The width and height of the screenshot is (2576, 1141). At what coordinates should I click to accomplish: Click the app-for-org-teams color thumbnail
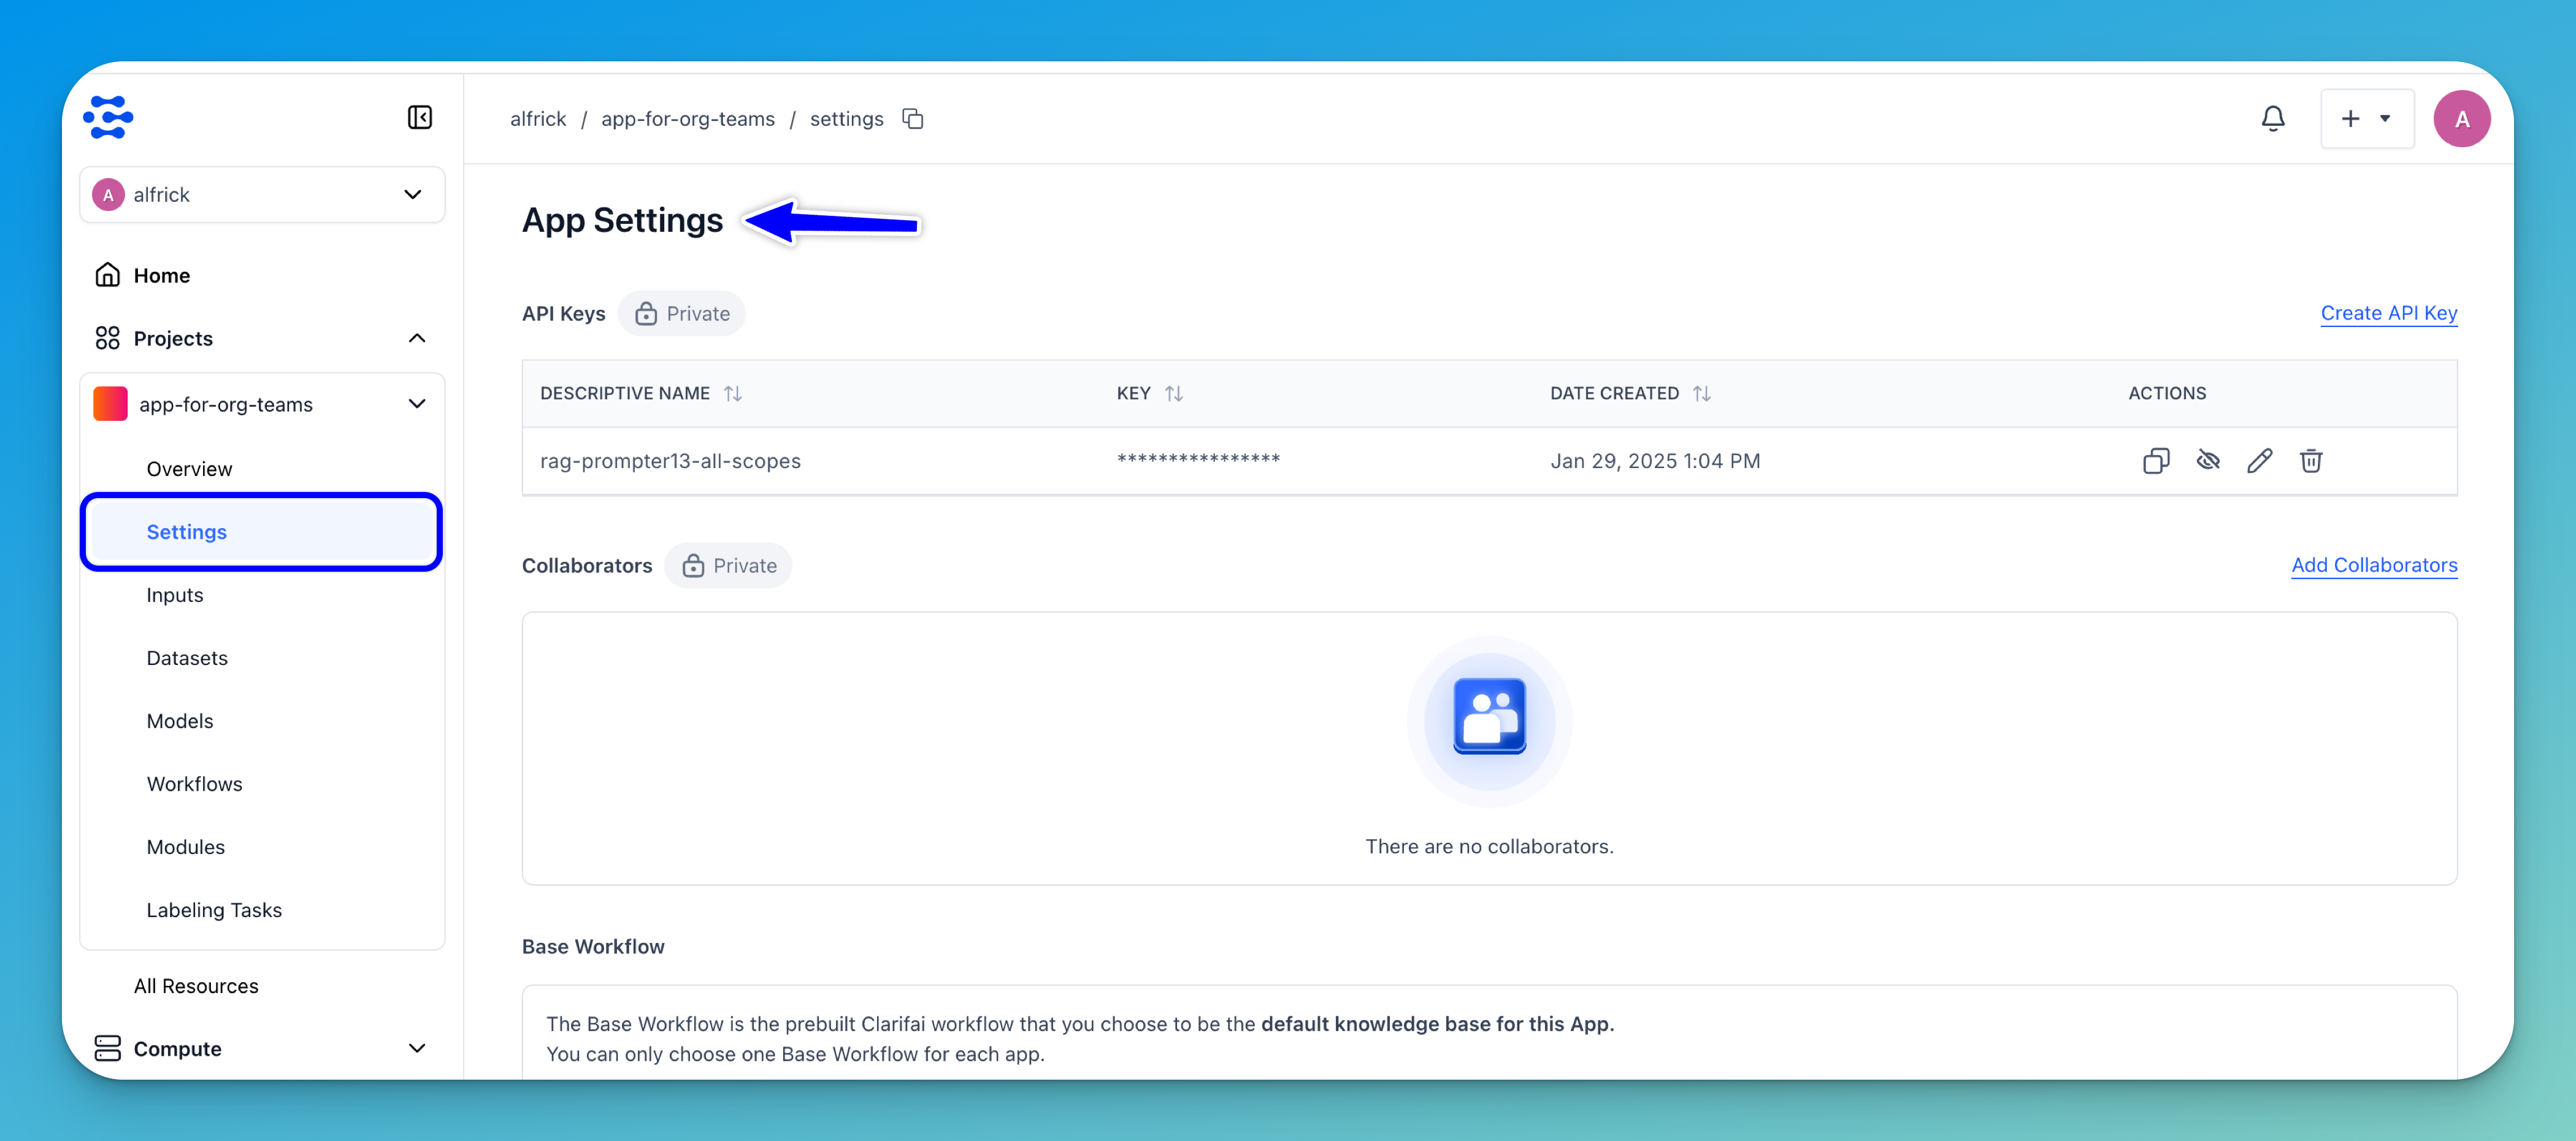pyautogui.click(x=110, y=404)
